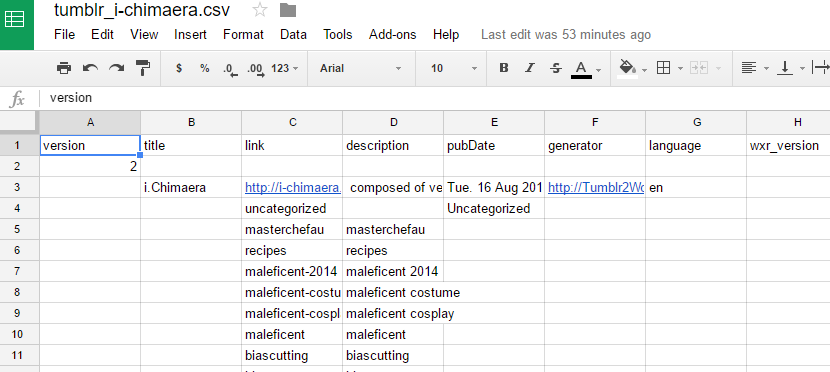Open the Format menu
The height and width of the screenshot is (372, 830).
[243, 35]
